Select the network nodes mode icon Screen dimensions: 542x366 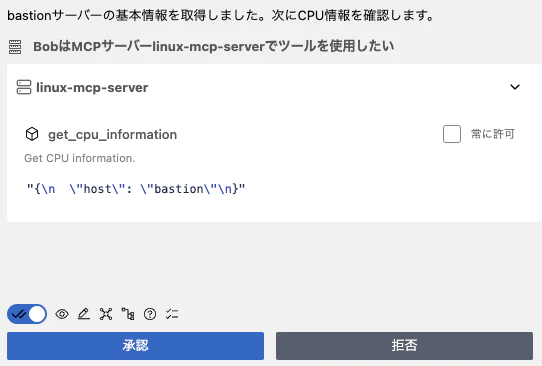(106, 314)
